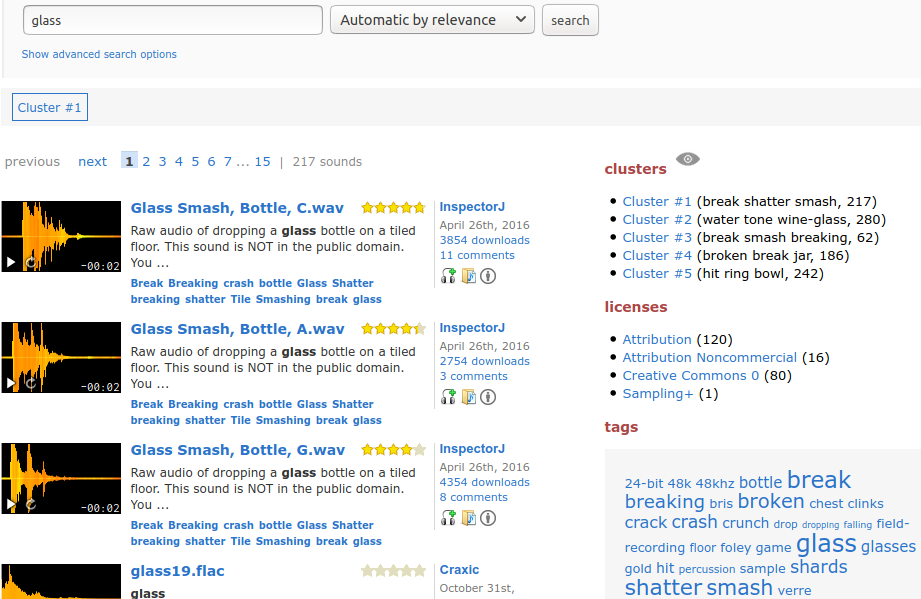
Task: Open pack icon for Bottle, C.wav
Action: pyautogui.click(x=468, y=276)
